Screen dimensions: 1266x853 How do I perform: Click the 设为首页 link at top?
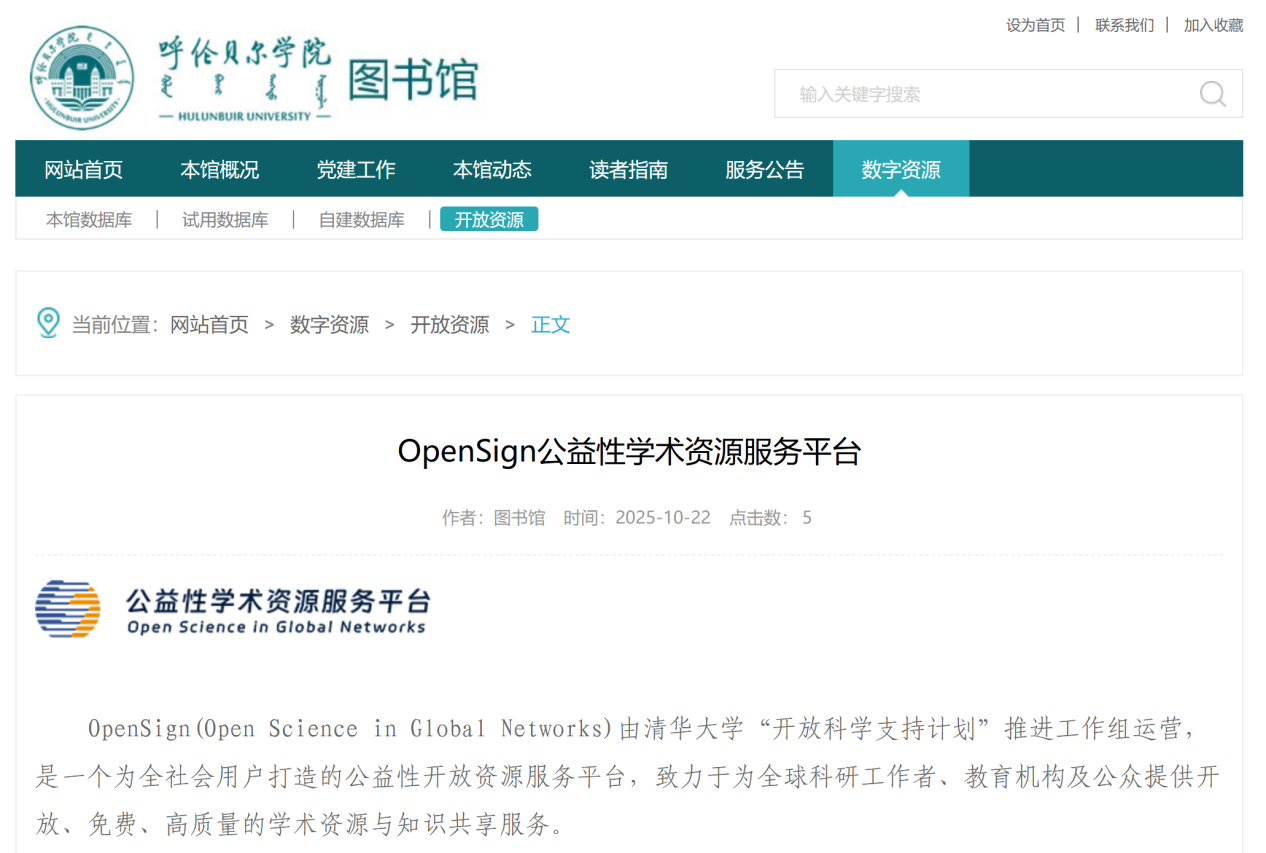pos(1035,25)
